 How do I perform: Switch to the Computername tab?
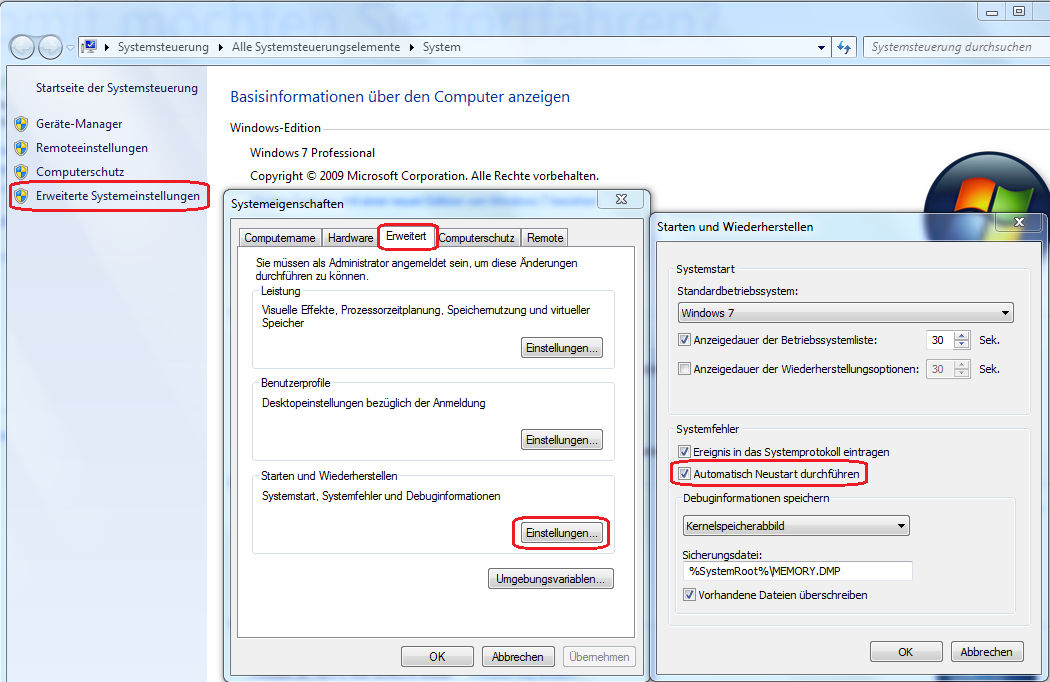click(x=280, y=238)
